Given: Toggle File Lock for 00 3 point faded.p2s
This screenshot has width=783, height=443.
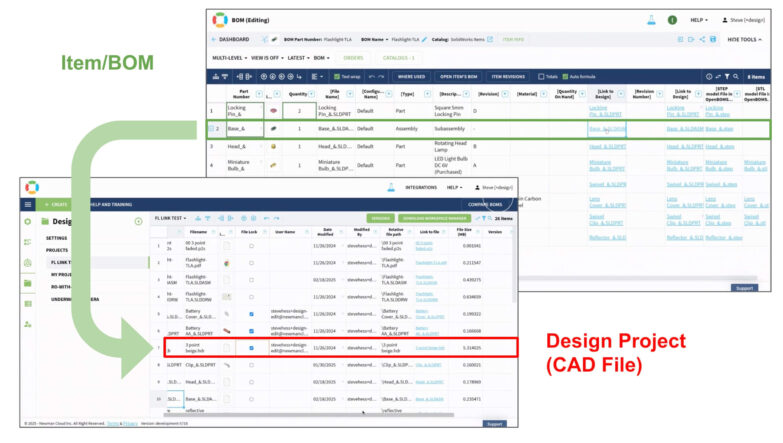Looking at the screenshot, I should click(x=251, y=246).
